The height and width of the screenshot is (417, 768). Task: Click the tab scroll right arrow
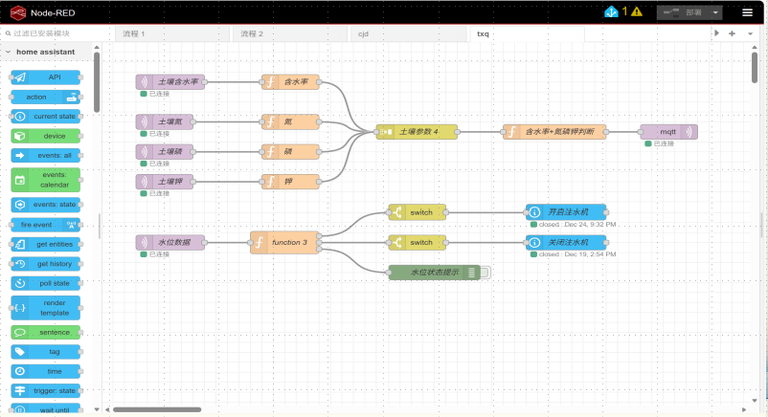(717, 33)
